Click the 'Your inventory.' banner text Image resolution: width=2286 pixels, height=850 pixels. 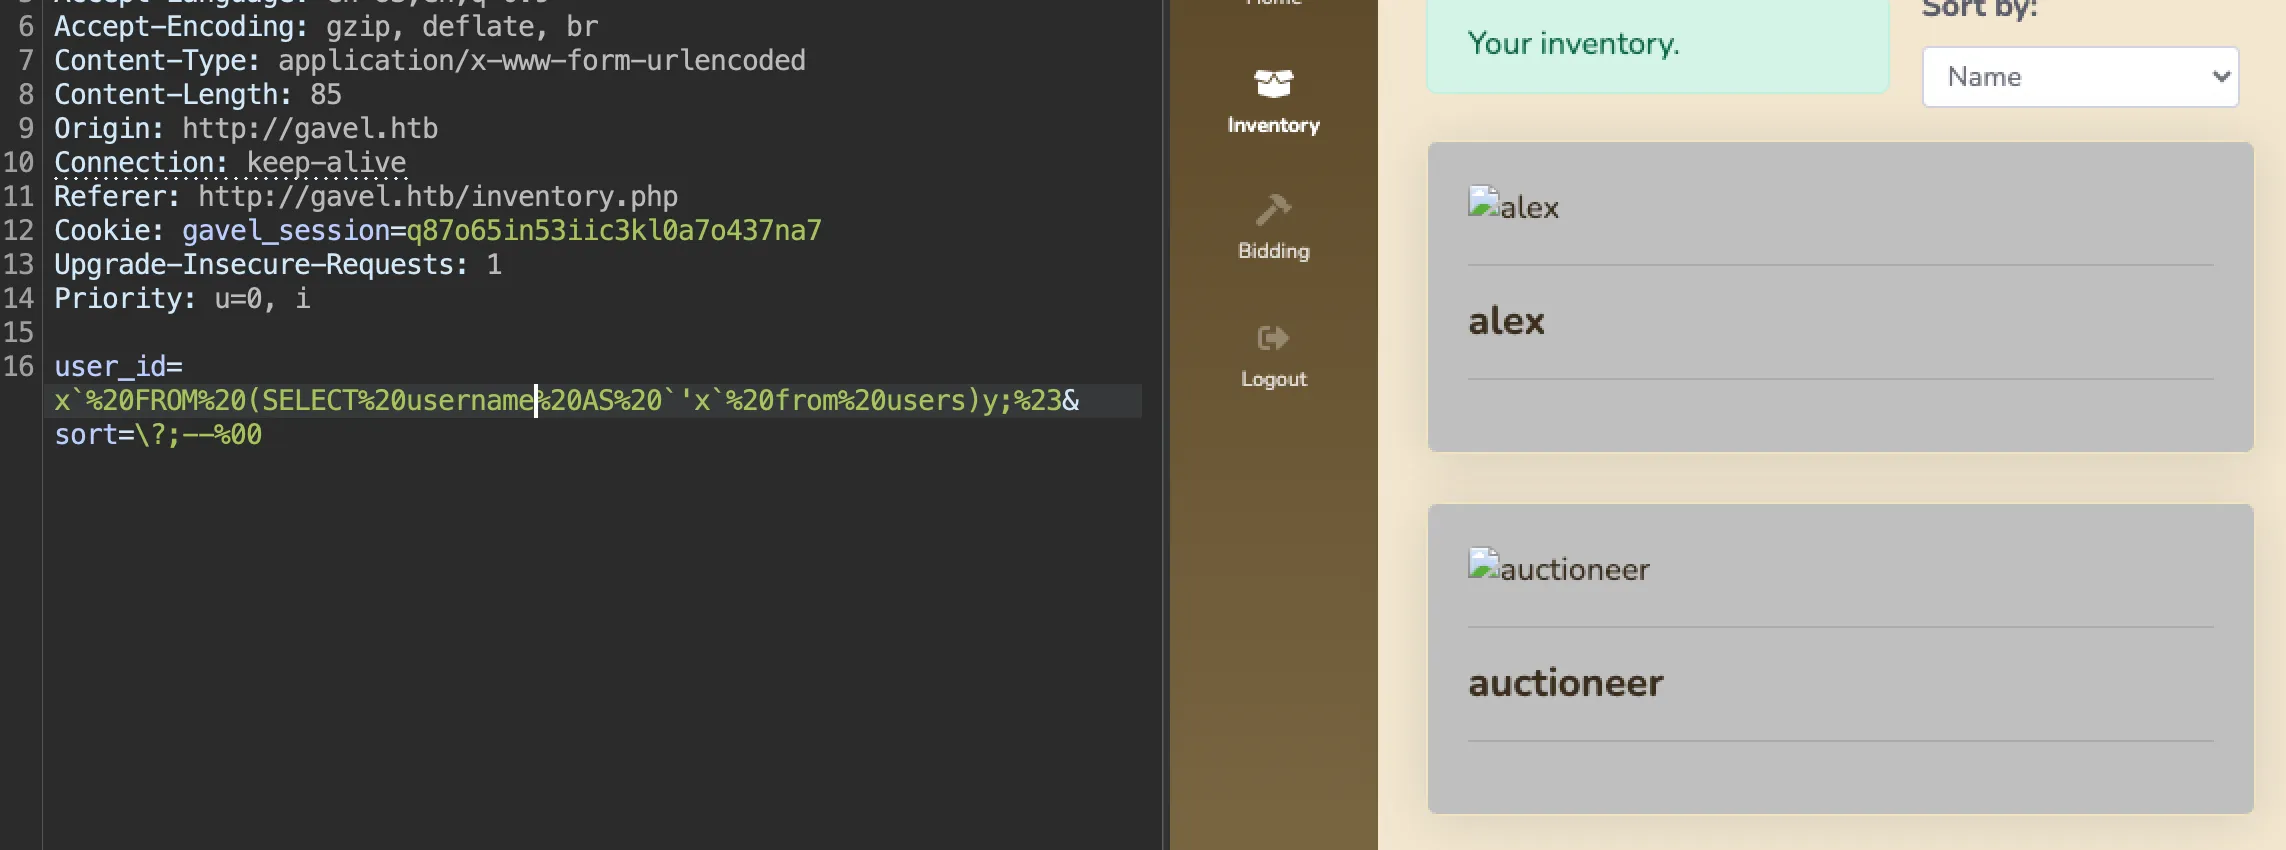tap(1573, 43)
